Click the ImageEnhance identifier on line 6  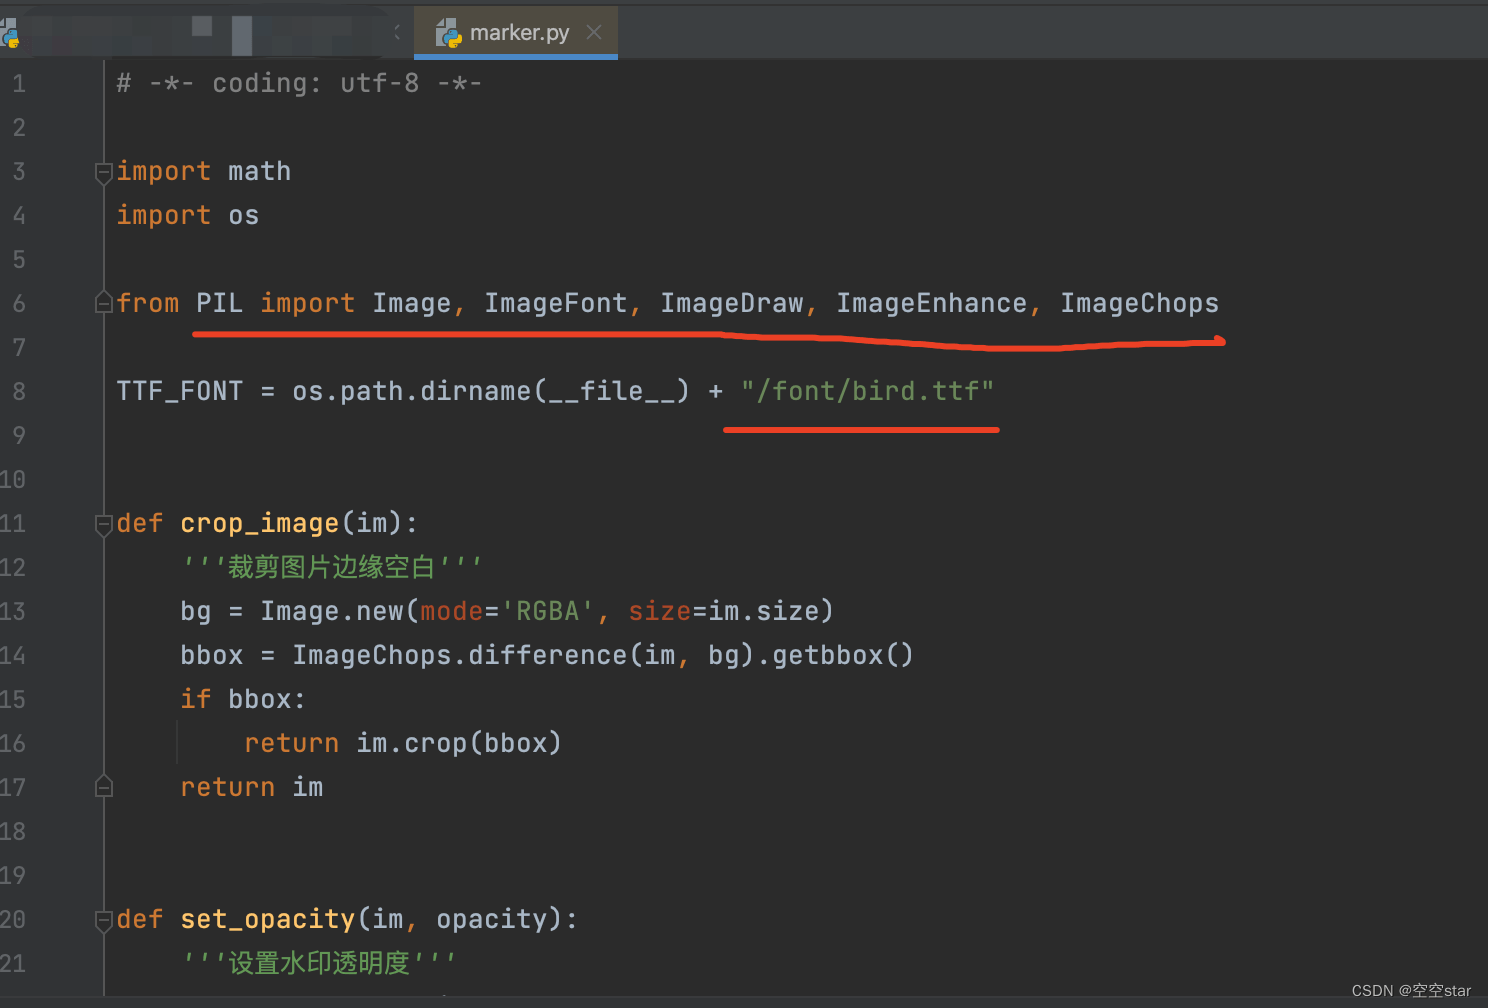[x=932, y=303]
